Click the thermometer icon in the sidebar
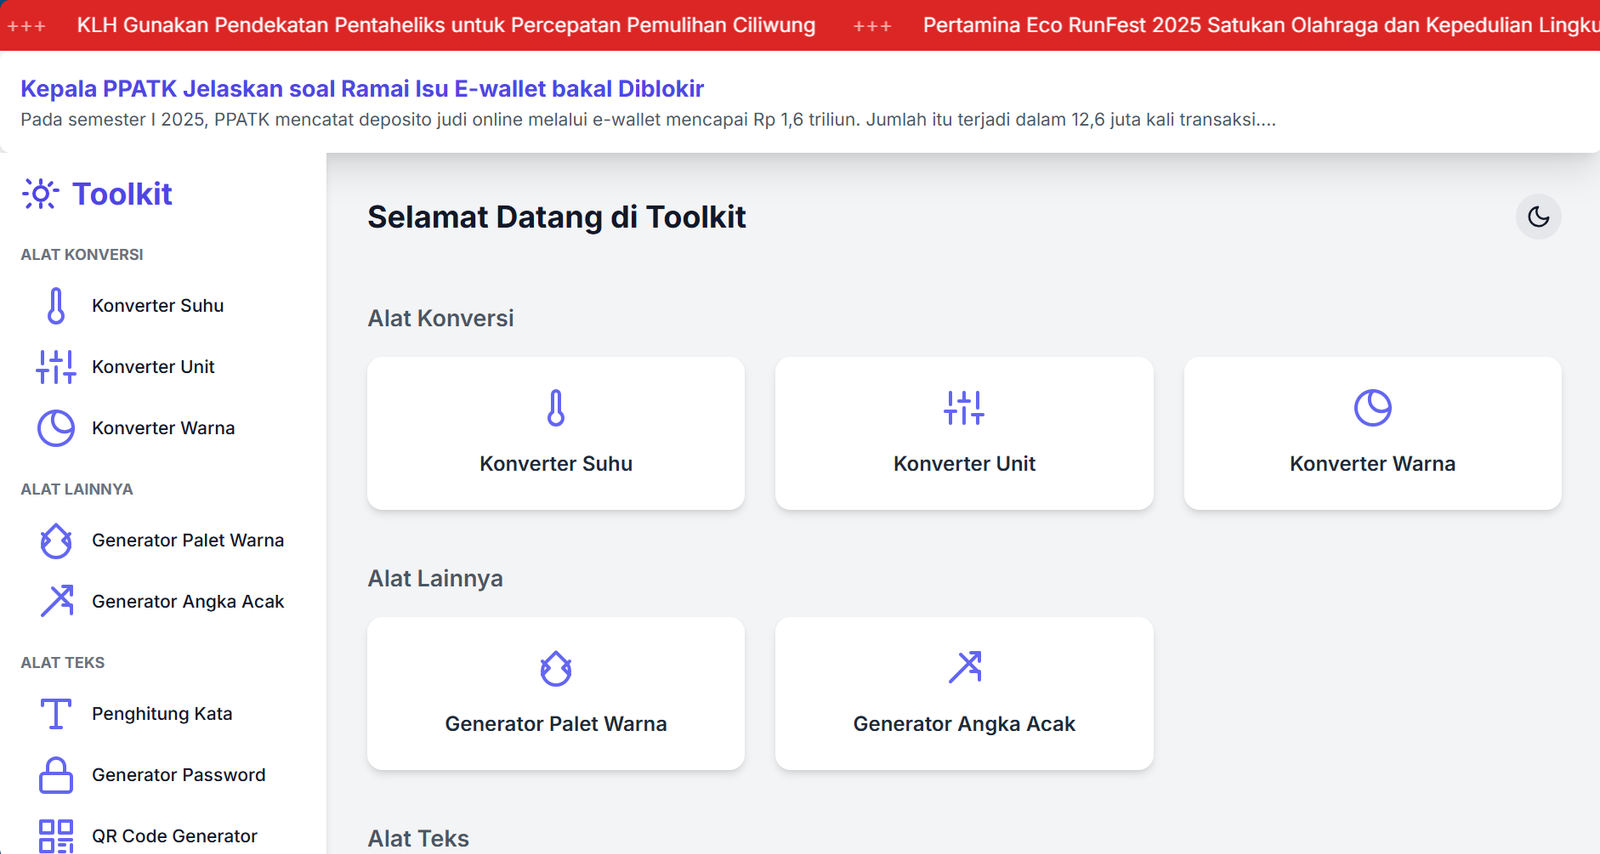Image resolution: width=1600 pixels, height=854 pixels. 56,306
